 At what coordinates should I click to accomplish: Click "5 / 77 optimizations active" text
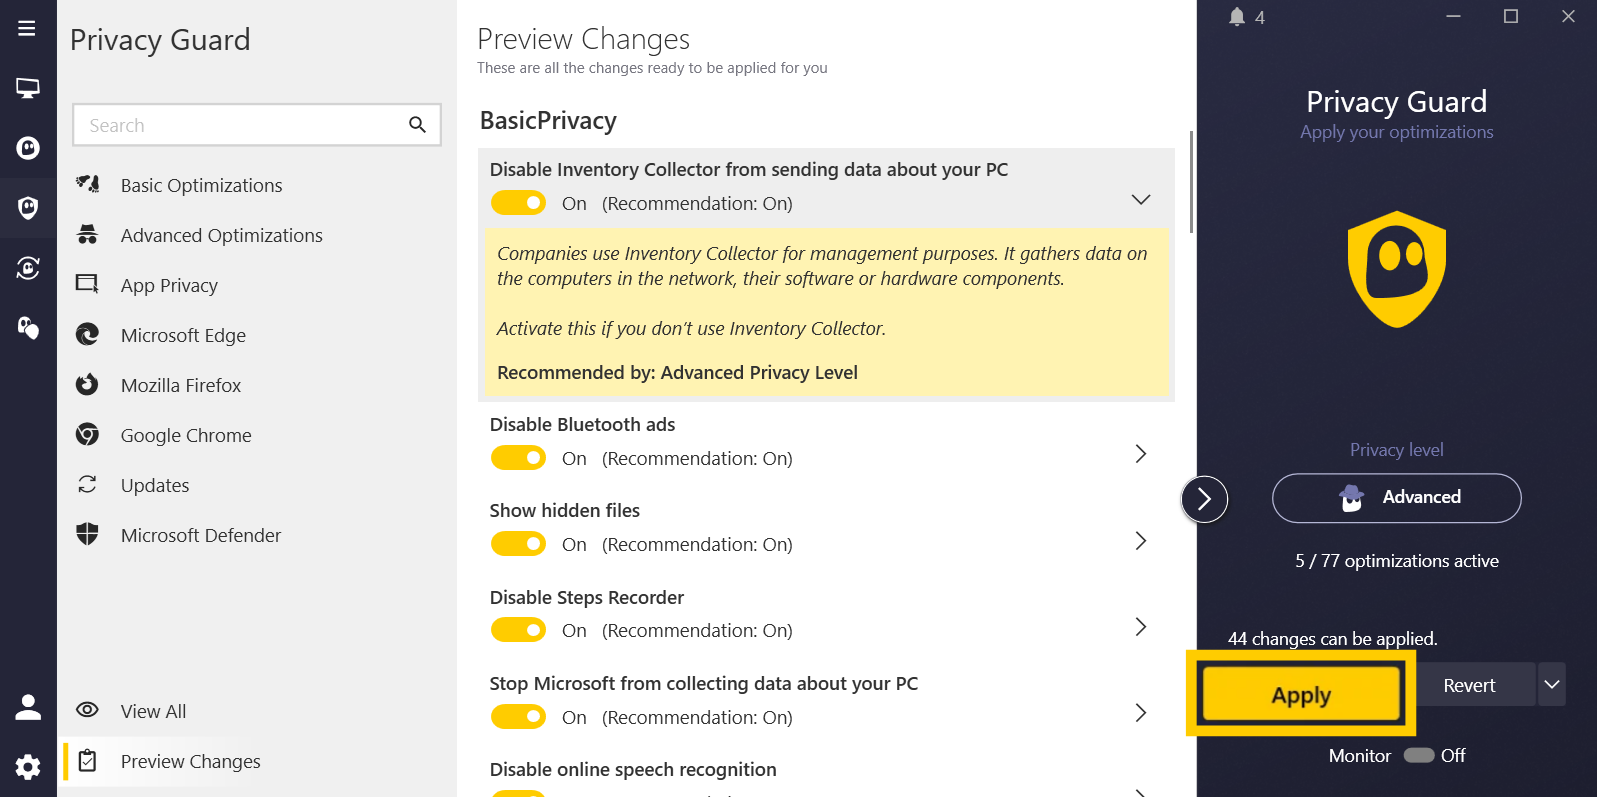1397,561
